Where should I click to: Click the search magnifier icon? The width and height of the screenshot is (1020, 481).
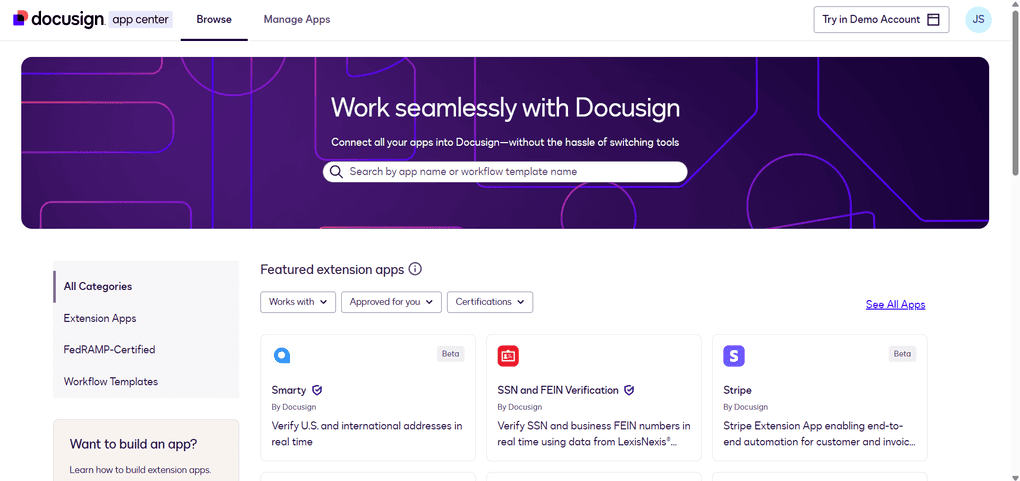pyautogui.click(x=336, y=172)
